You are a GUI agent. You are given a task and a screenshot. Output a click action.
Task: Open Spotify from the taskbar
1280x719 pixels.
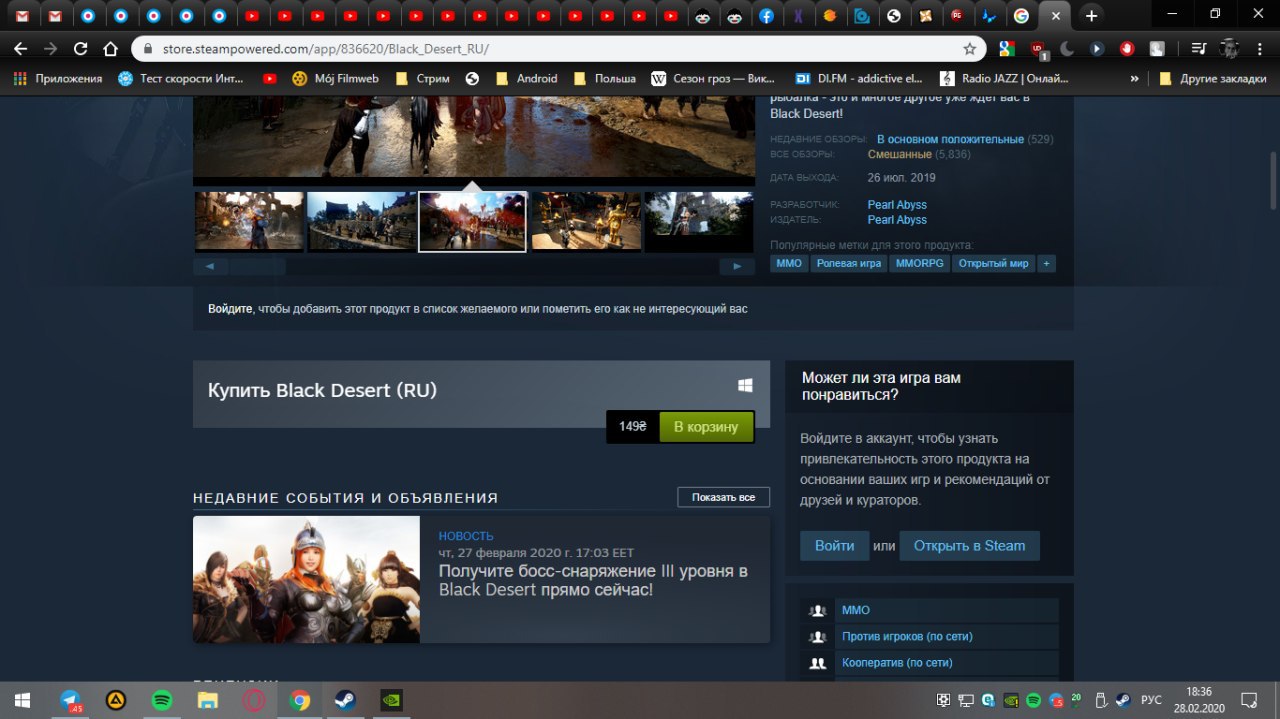(162, 700)
